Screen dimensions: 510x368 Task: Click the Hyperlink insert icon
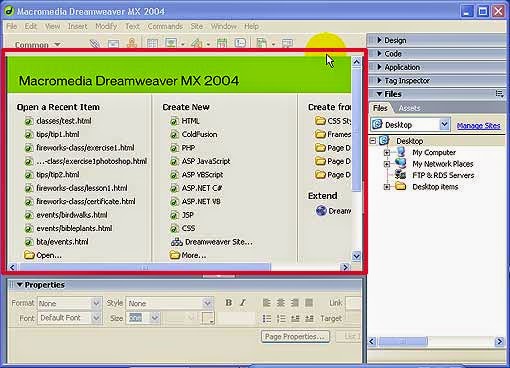pos(95,43)
